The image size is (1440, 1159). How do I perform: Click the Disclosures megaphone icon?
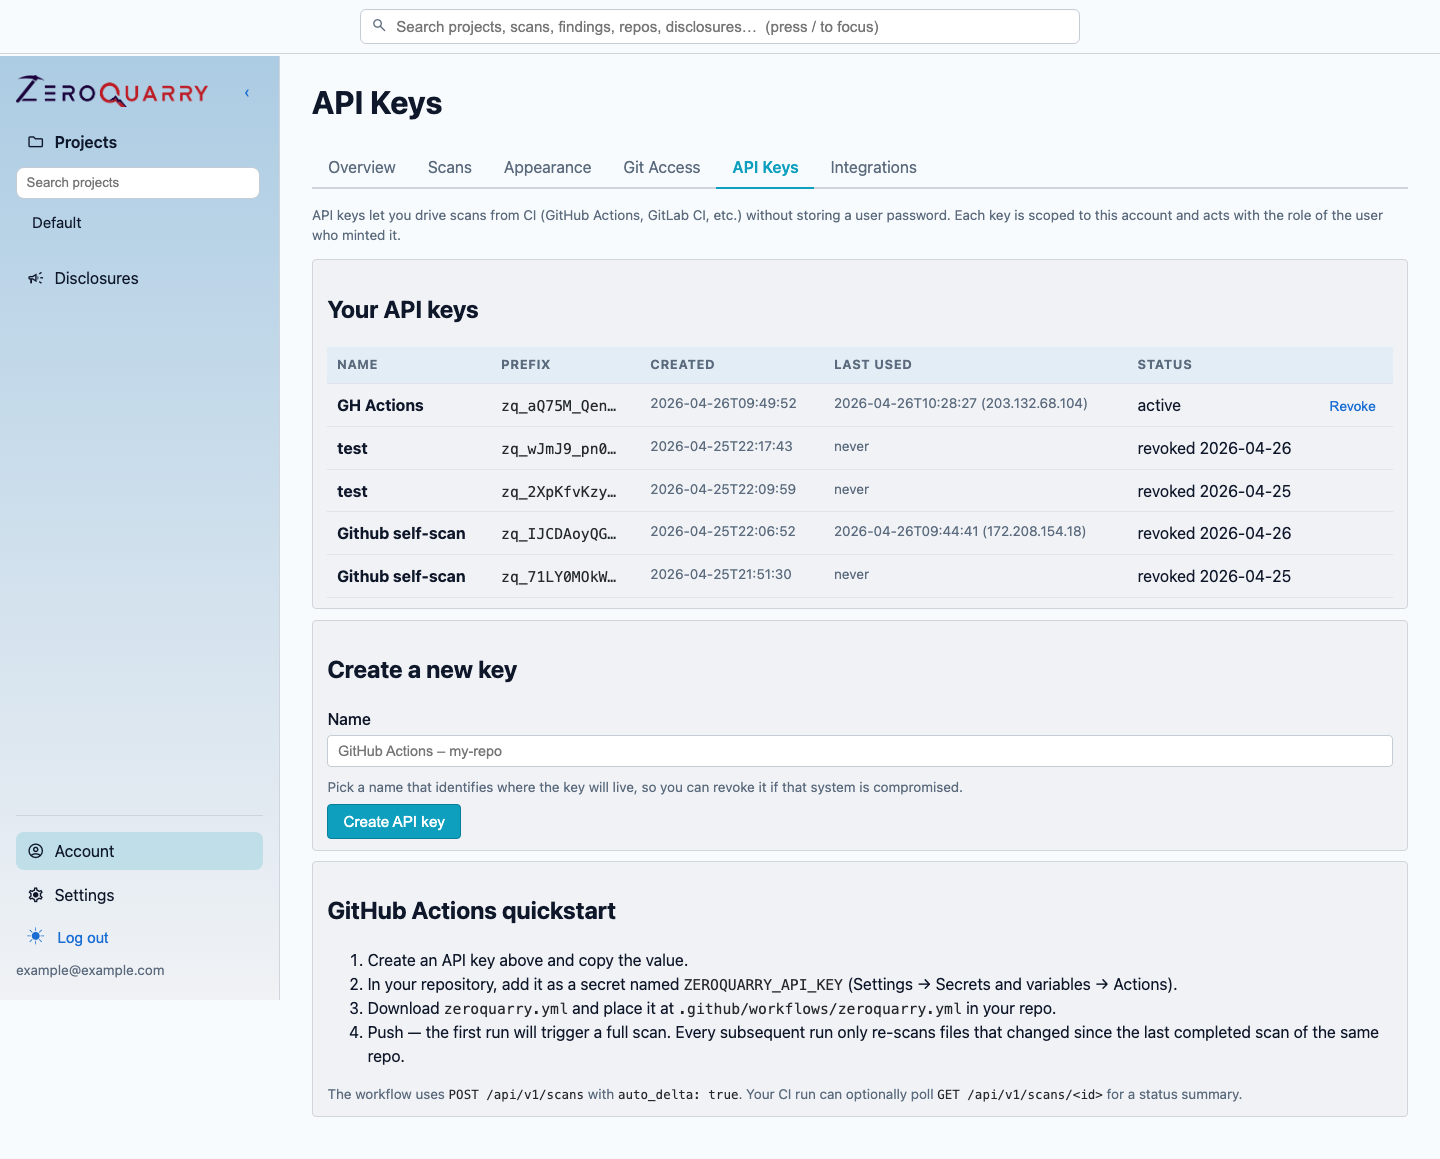point(36,278)
